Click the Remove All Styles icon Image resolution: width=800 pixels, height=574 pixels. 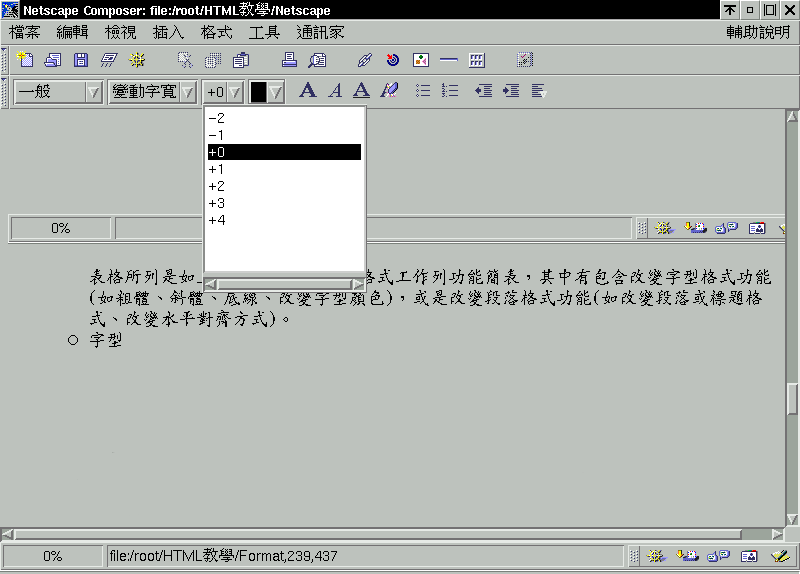[389, 90]
